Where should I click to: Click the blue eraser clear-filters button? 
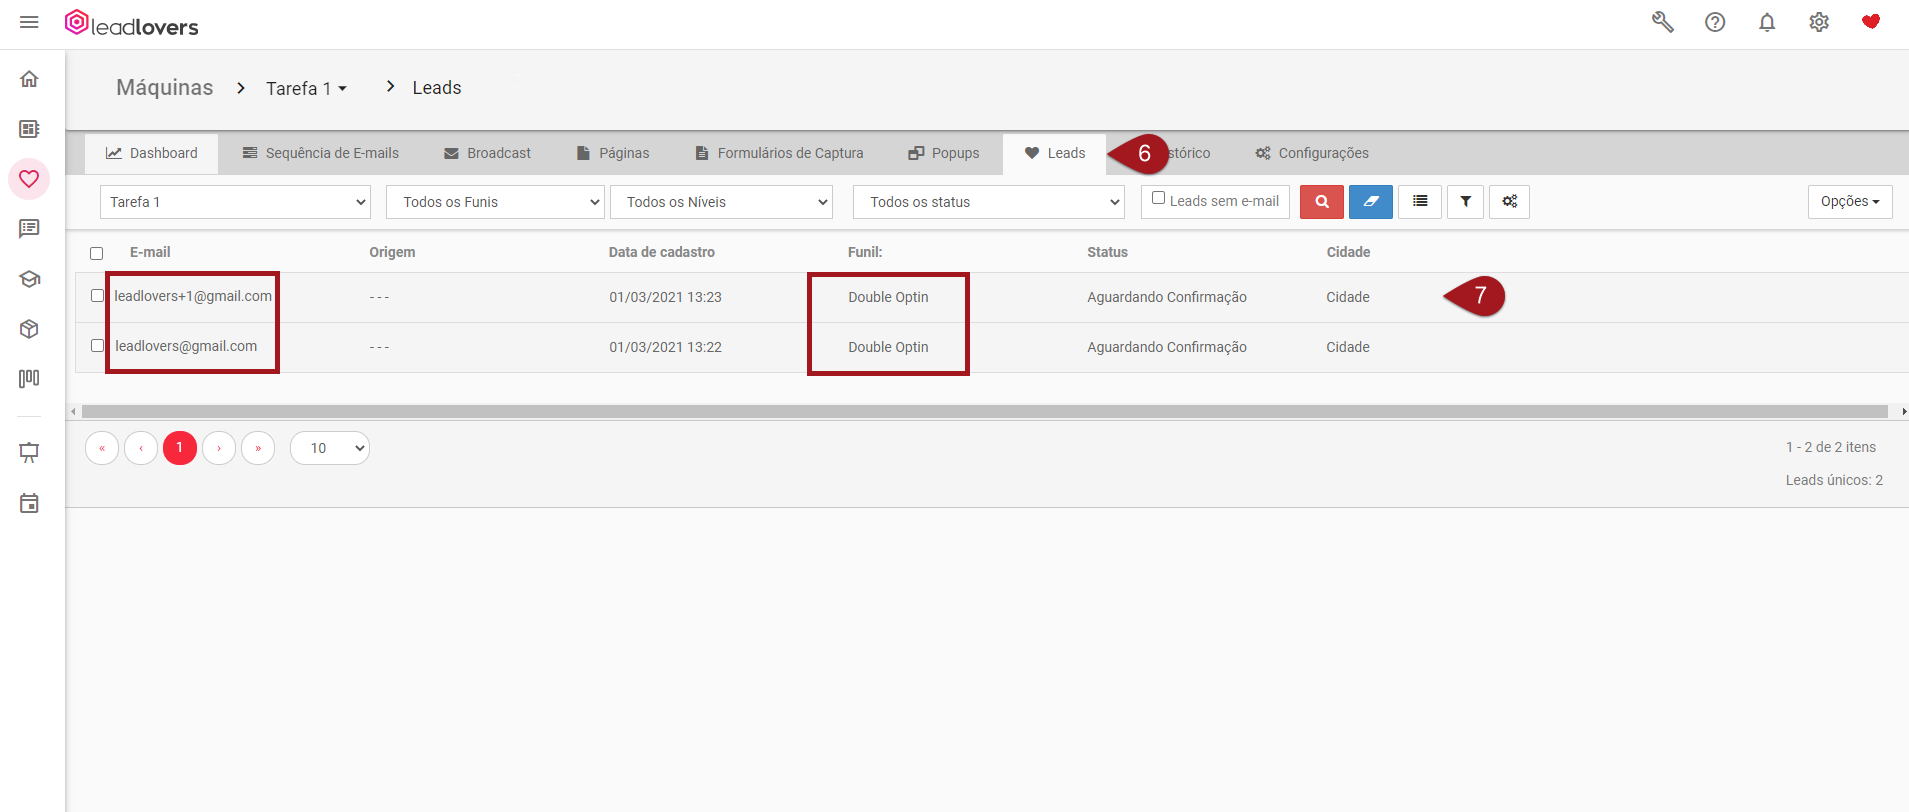click(x=1370, y=202)
